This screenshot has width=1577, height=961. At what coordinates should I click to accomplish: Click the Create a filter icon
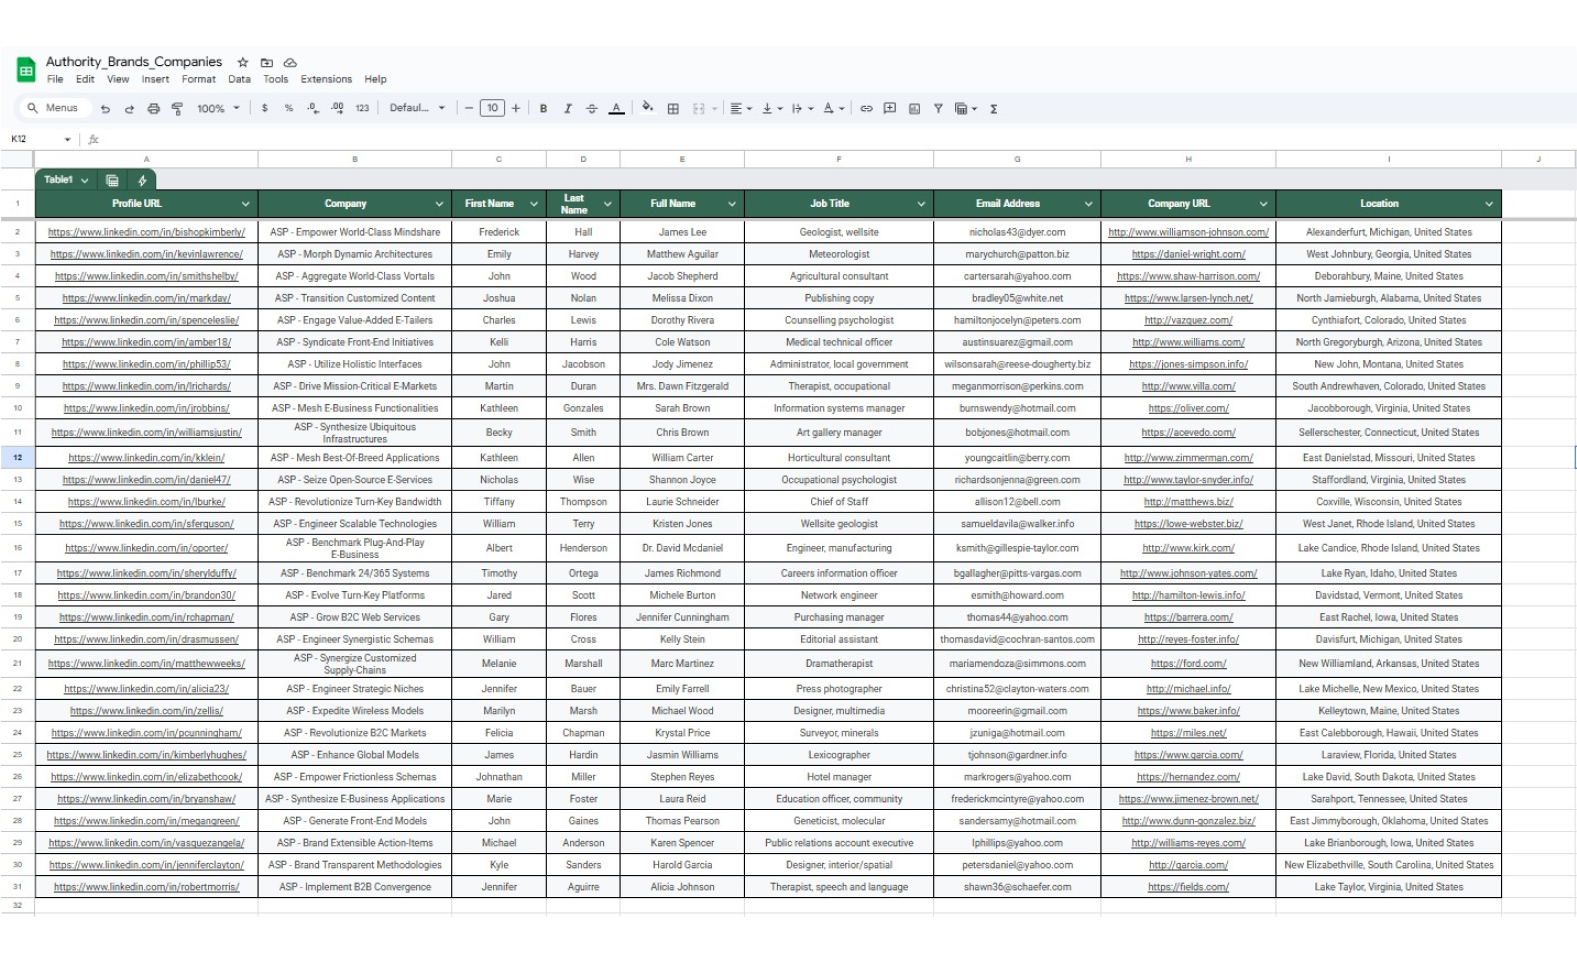click(938, 109)
